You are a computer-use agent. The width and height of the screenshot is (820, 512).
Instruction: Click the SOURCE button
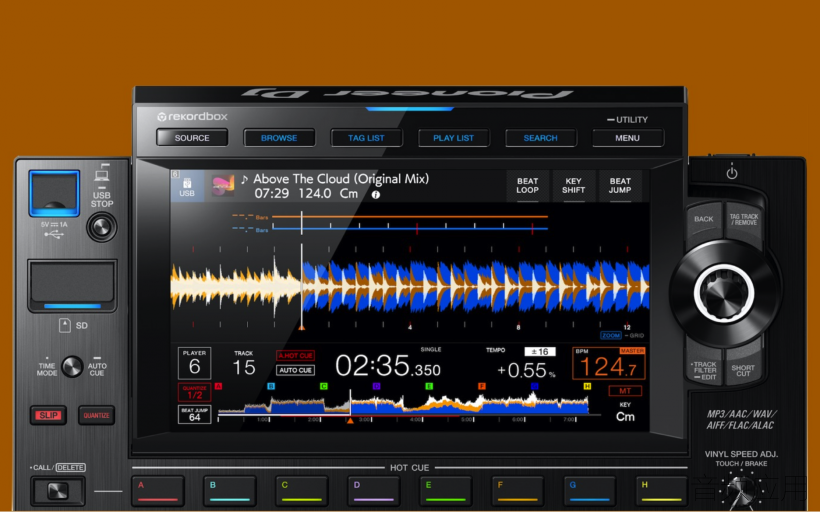[192, 138]
